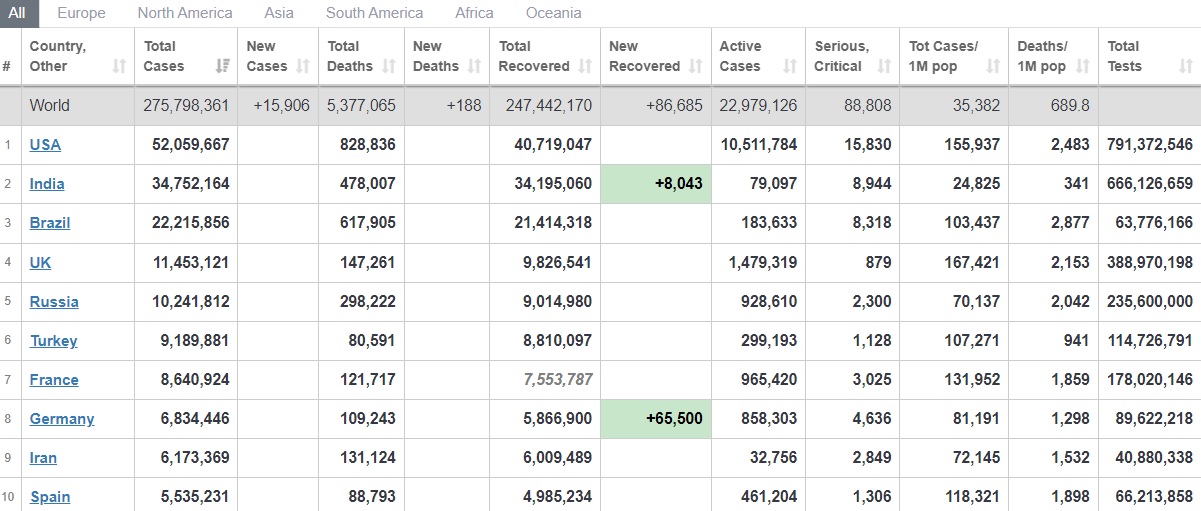Screen dimensions: 1201x511
Task: Select World new cases +15,906
Action: (281, 106)
